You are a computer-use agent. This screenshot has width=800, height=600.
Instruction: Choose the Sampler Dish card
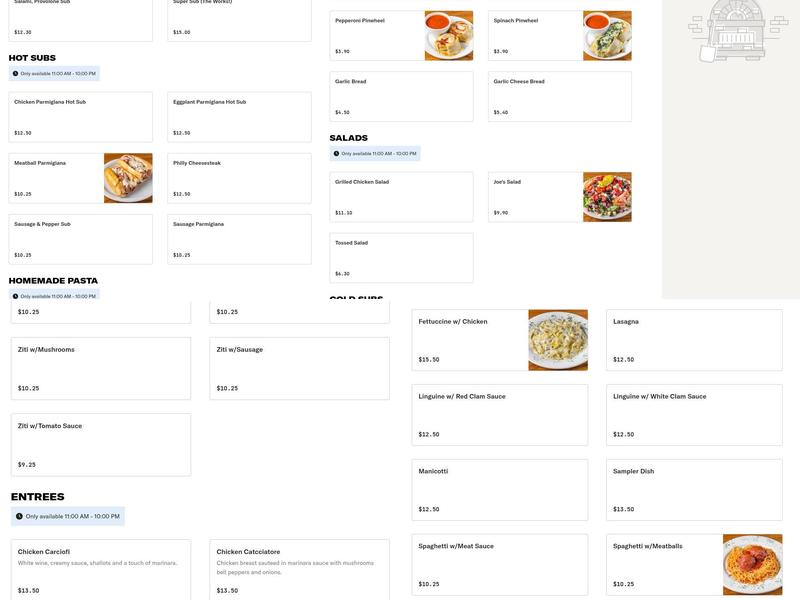tap(694, 490)
